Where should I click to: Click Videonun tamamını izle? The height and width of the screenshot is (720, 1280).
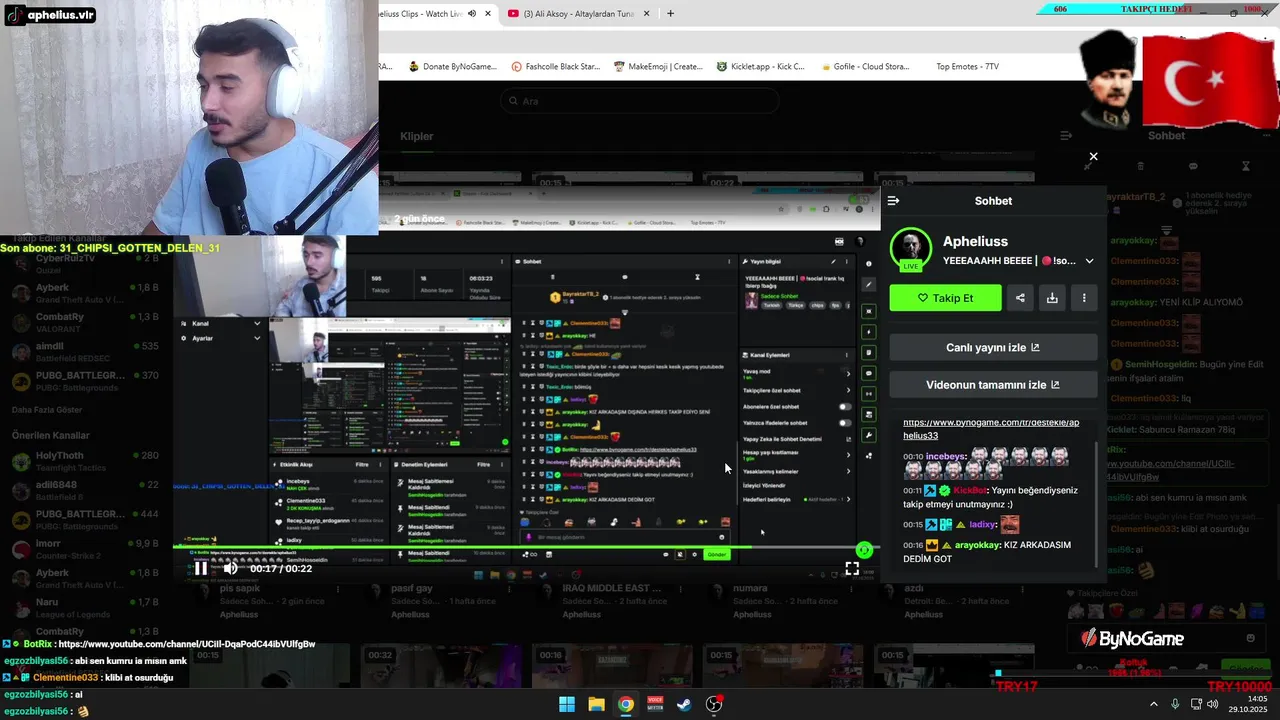(x=993, y=385)
